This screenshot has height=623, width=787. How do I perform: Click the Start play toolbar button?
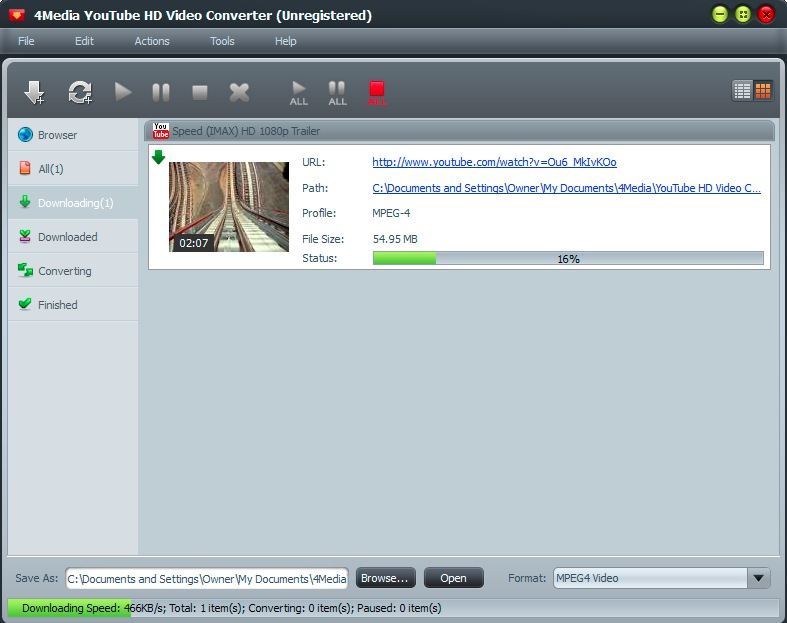point(122,92)
